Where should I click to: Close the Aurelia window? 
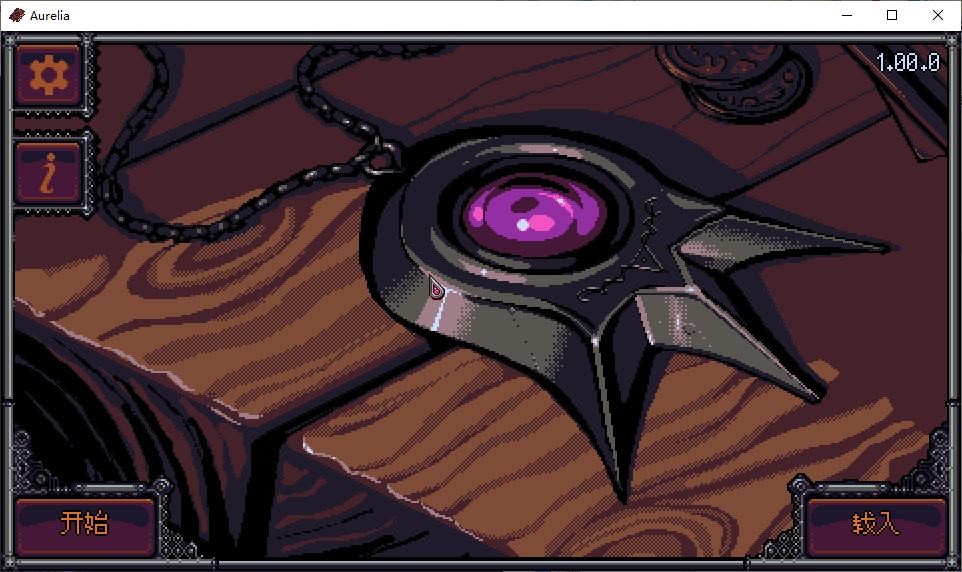(937, 15)
